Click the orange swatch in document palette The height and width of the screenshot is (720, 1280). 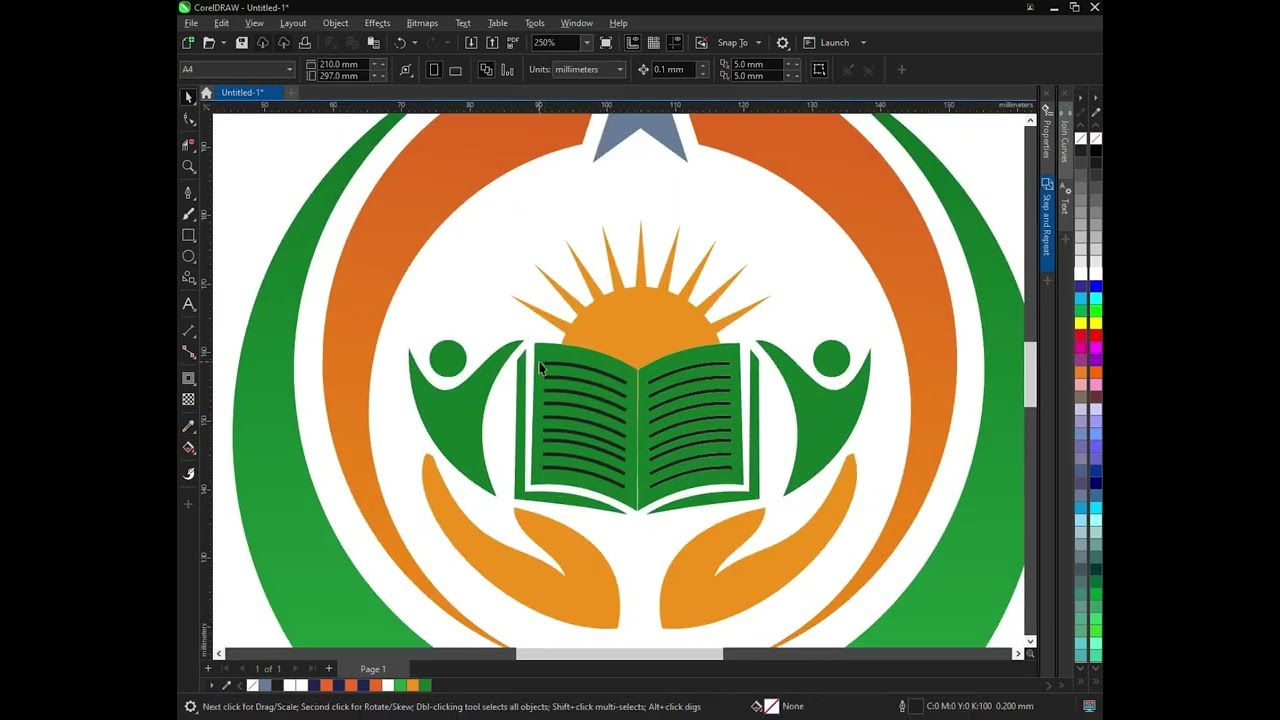tap(413, 686)
